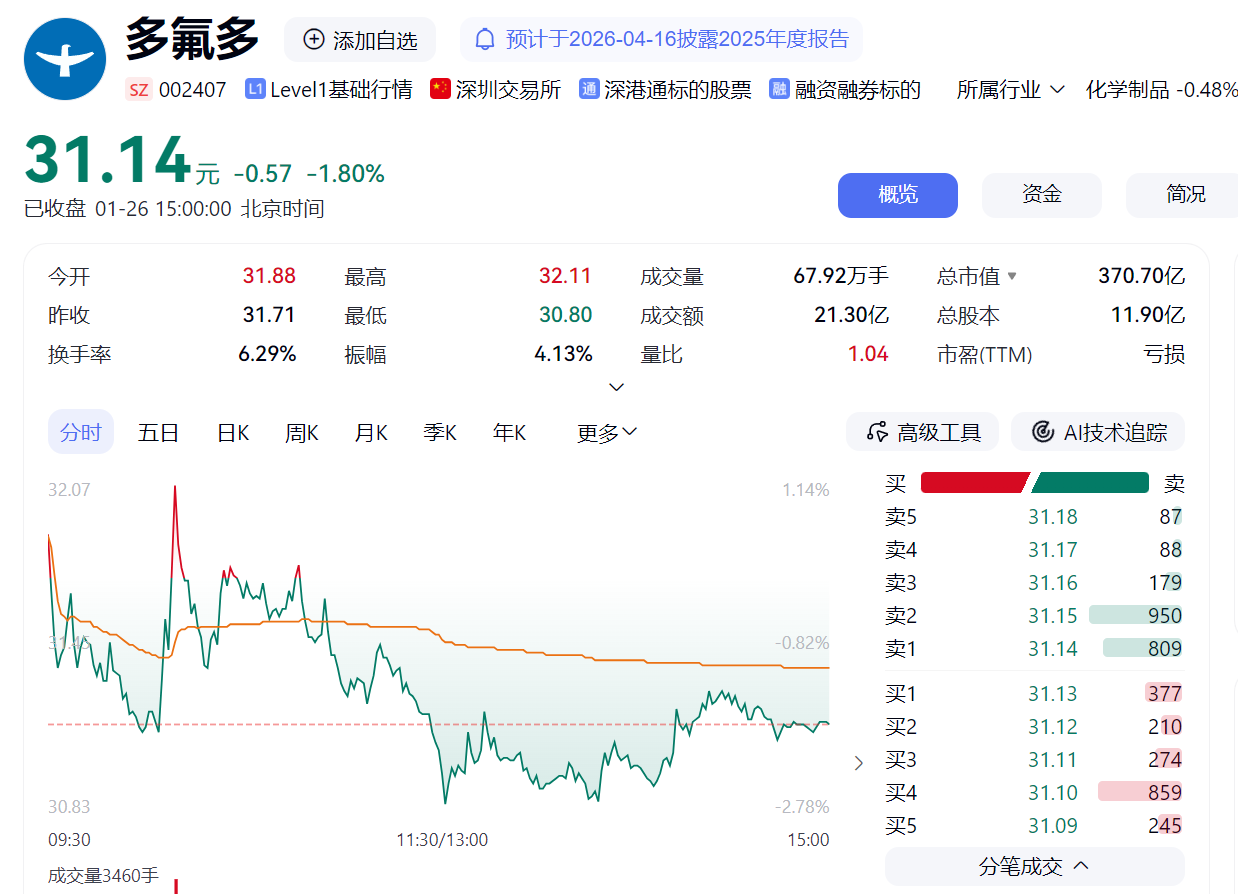This screenshot has width=1238, height=894.
Task: Click the 融 badge for 融资融券标的
Action: pyautogui.click(x=779, y=89)
